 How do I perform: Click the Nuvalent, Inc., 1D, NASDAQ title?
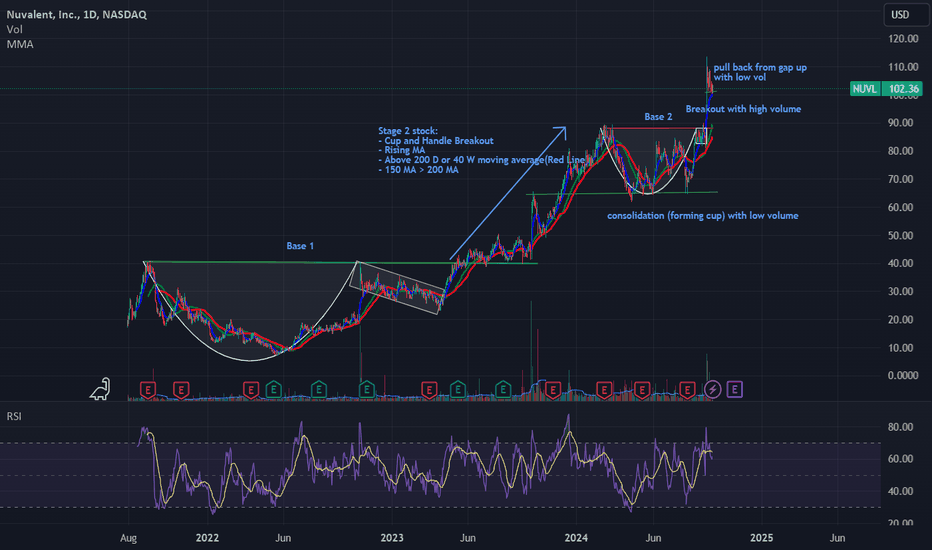(x=77, y=14)
